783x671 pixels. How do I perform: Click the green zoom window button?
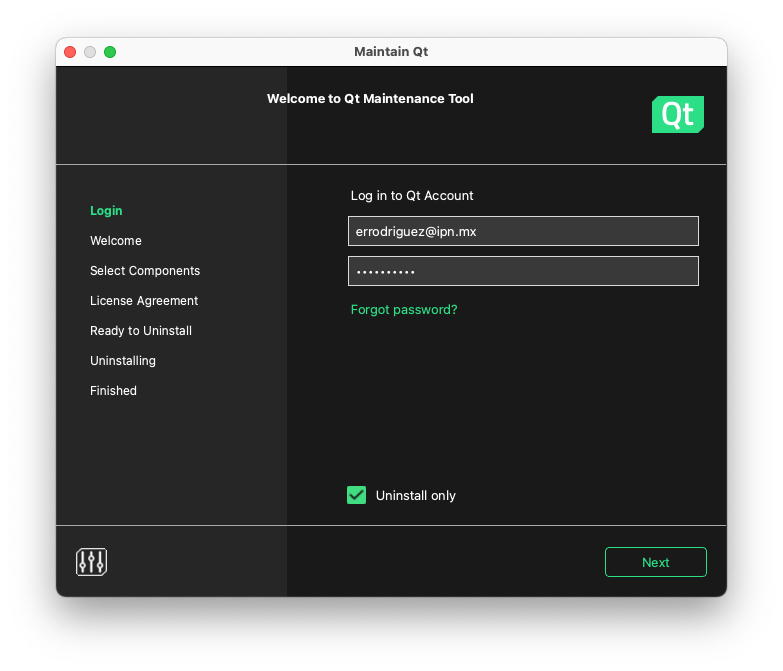point(110,52)
